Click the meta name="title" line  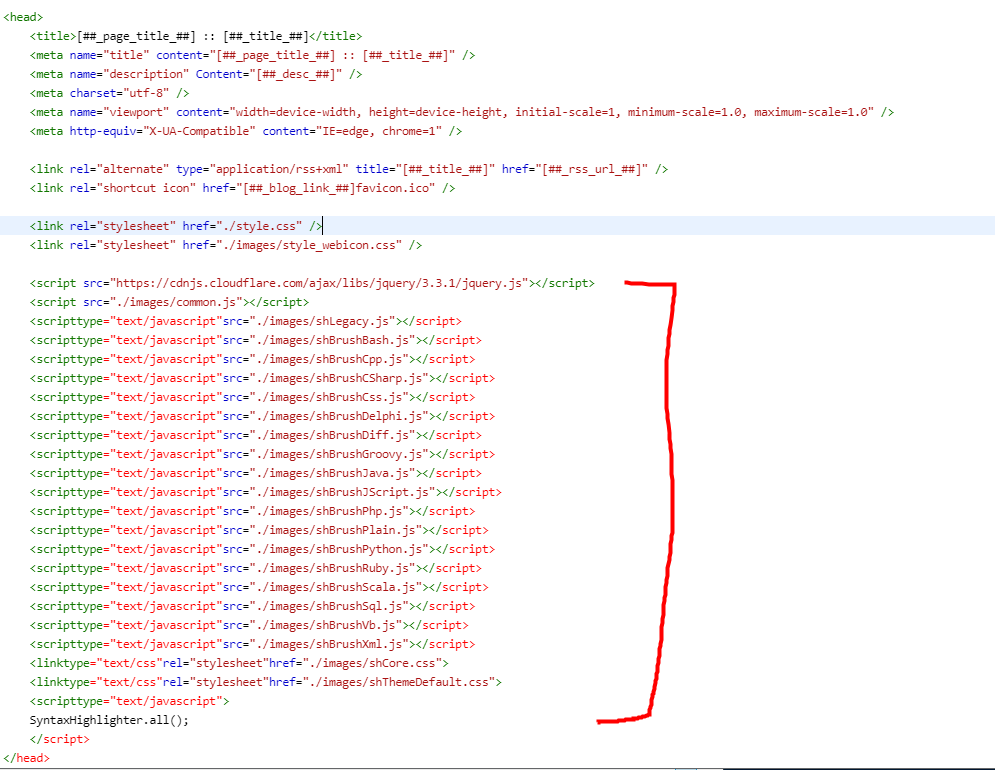pyautogui.click(x=252, y=55)
